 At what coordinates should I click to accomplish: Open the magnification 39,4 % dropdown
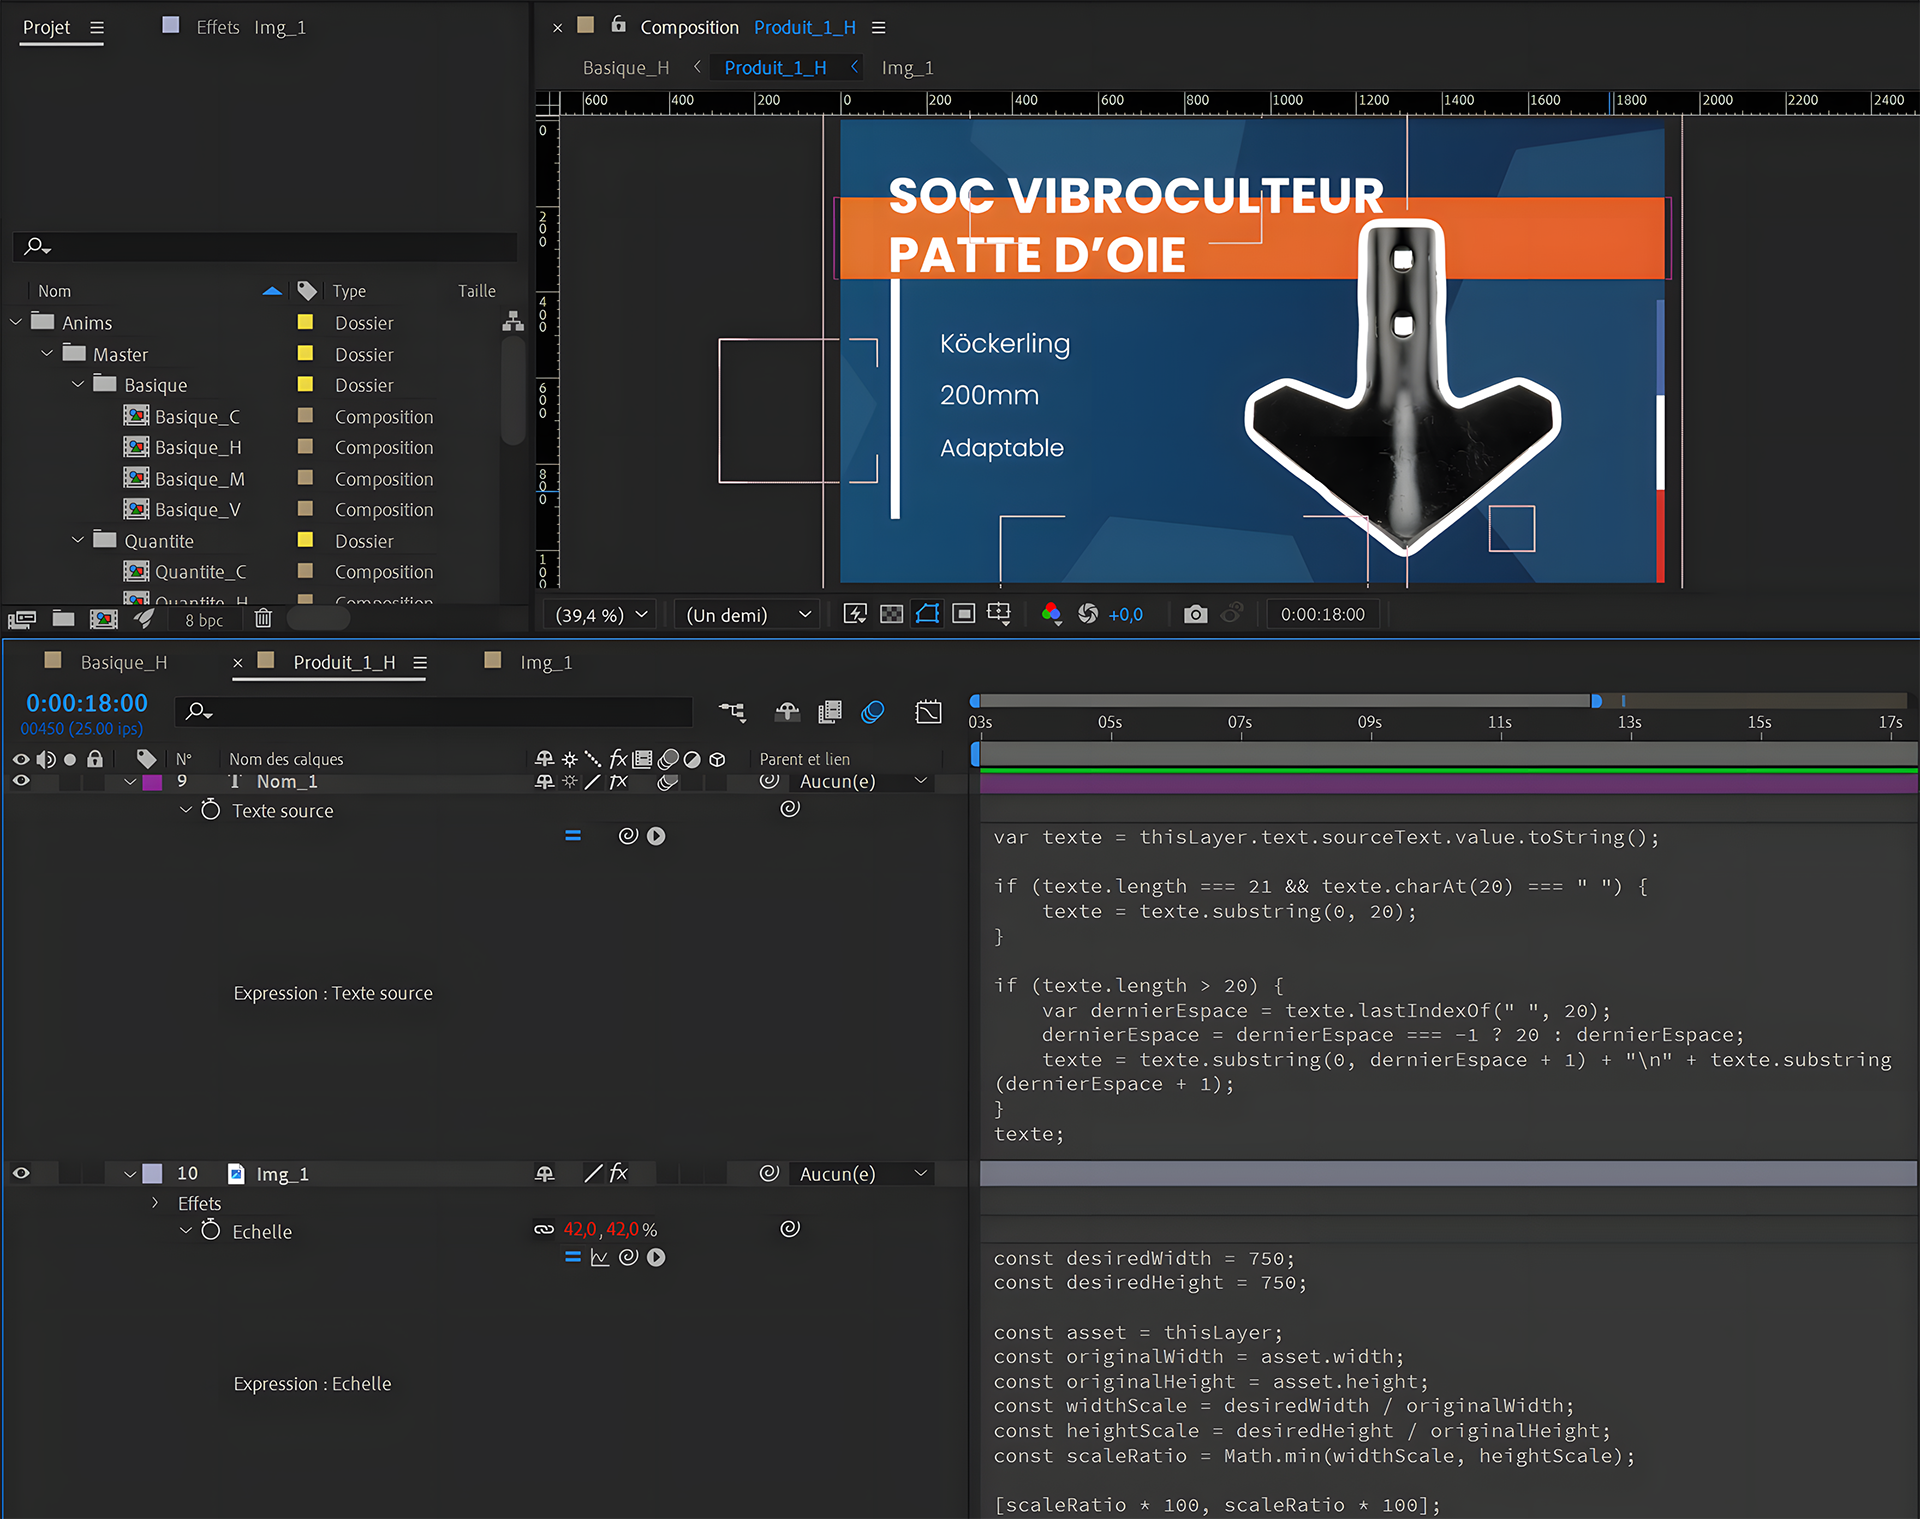(x=602, y=614)
